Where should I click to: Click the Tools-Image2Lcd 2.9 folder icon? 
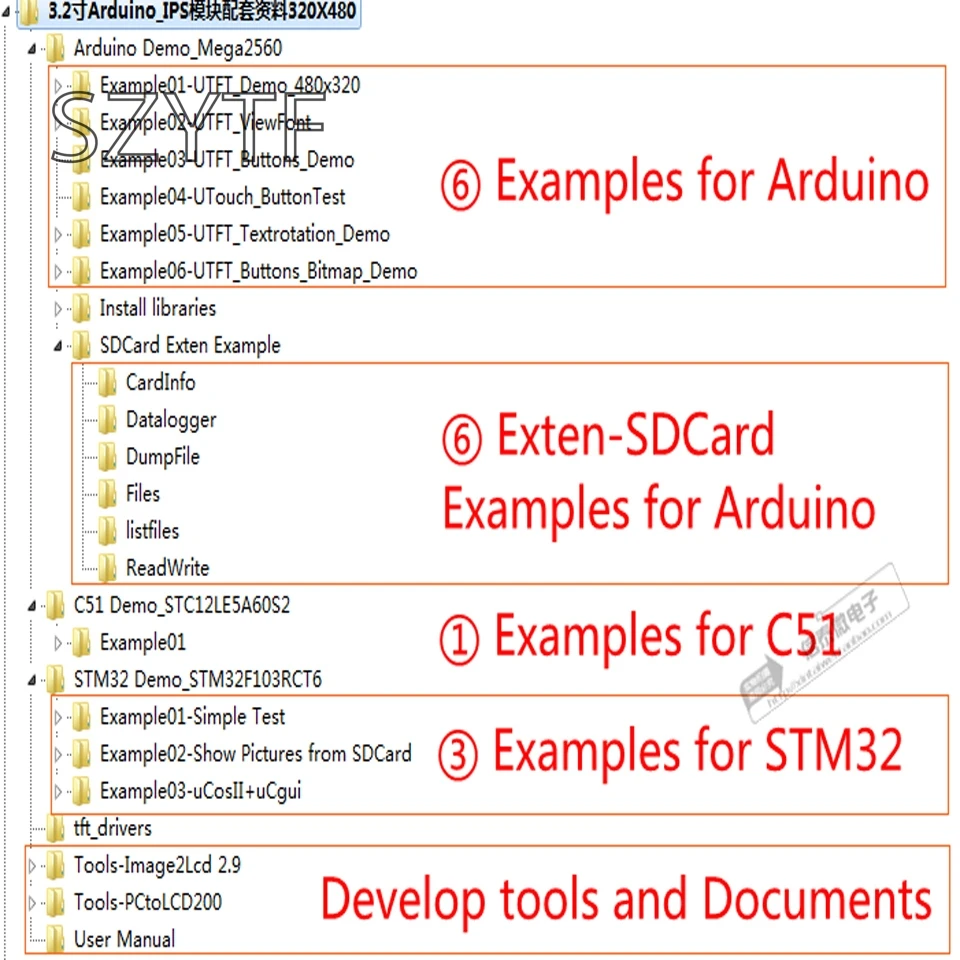[55, 865]
